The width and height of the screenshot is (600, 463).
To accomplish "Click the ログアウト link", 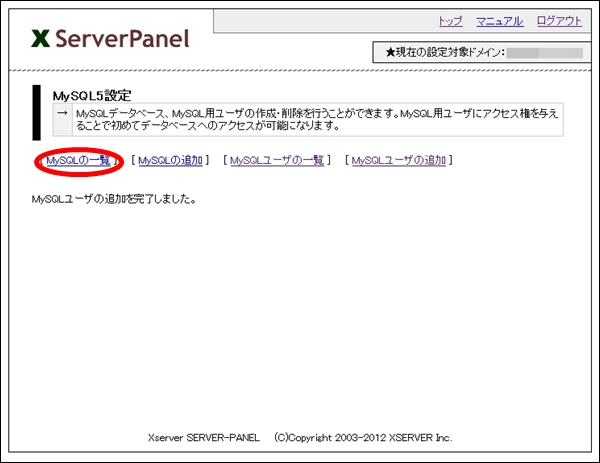I will pyautogui.click(x=559, y=21).
